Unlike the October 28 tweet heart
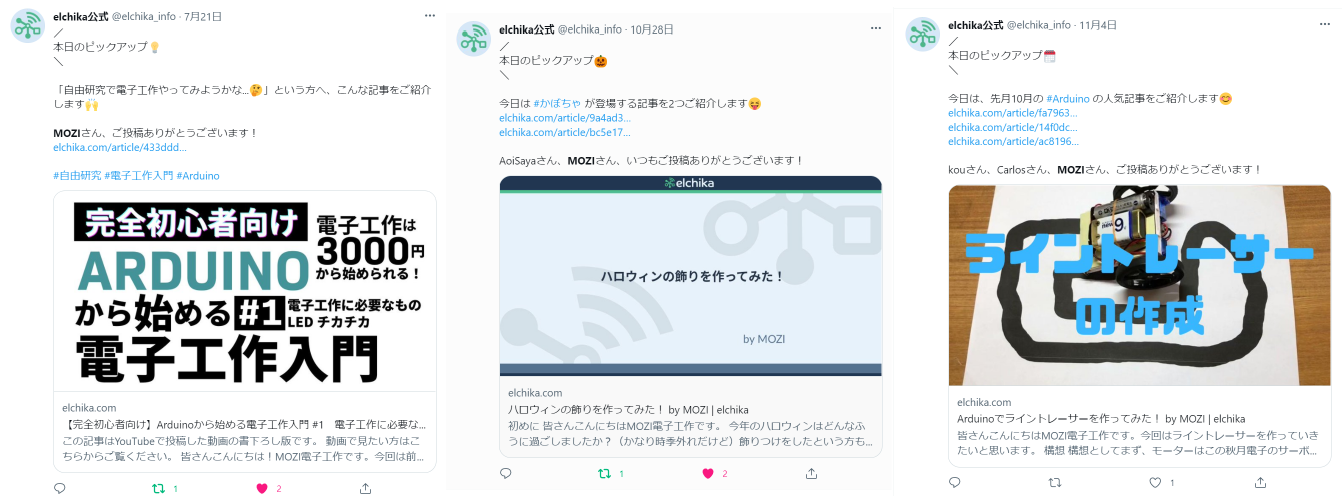The image size is (1342, 503). (708, 473)
